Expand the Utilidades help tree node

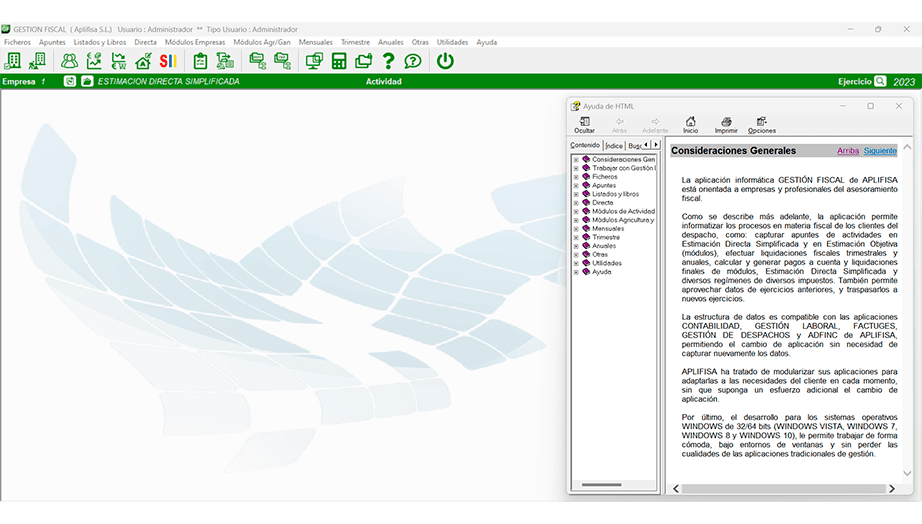[x=576, y=263]
